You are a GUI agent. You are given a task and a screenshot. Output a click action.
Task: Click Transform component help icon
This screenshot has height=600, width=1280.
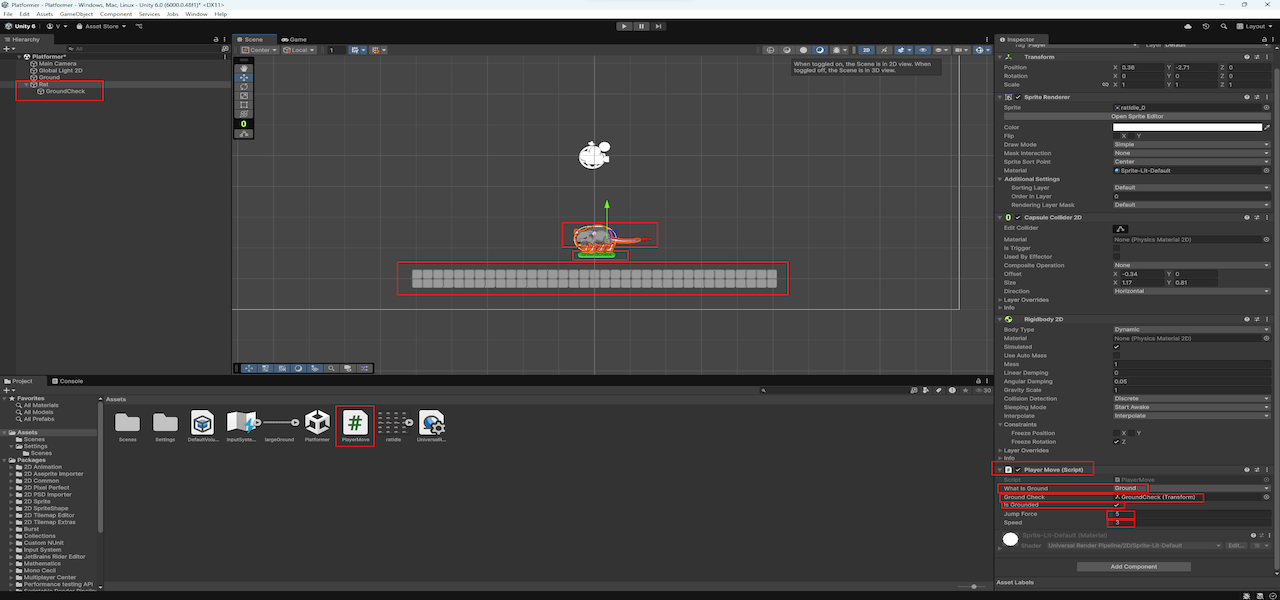pyautogui.click(x=1246, y=57)
